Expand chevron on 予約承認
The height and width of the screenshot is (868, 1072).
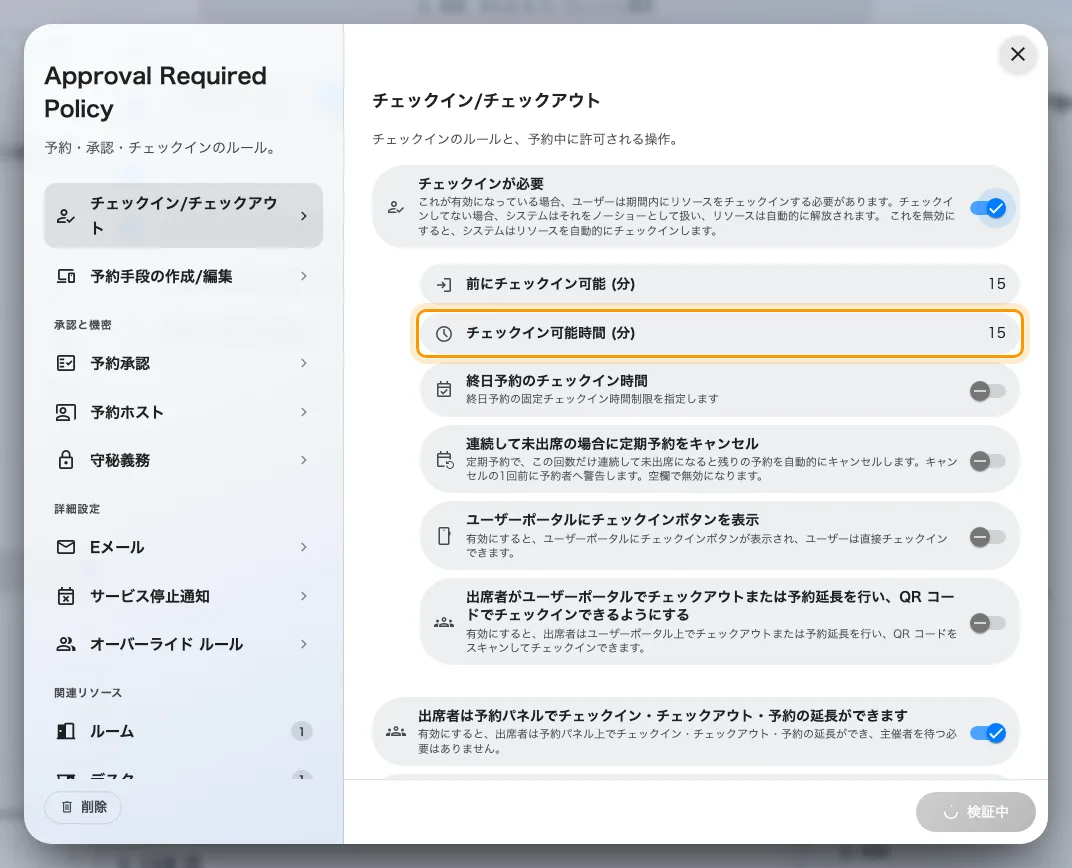304,363
